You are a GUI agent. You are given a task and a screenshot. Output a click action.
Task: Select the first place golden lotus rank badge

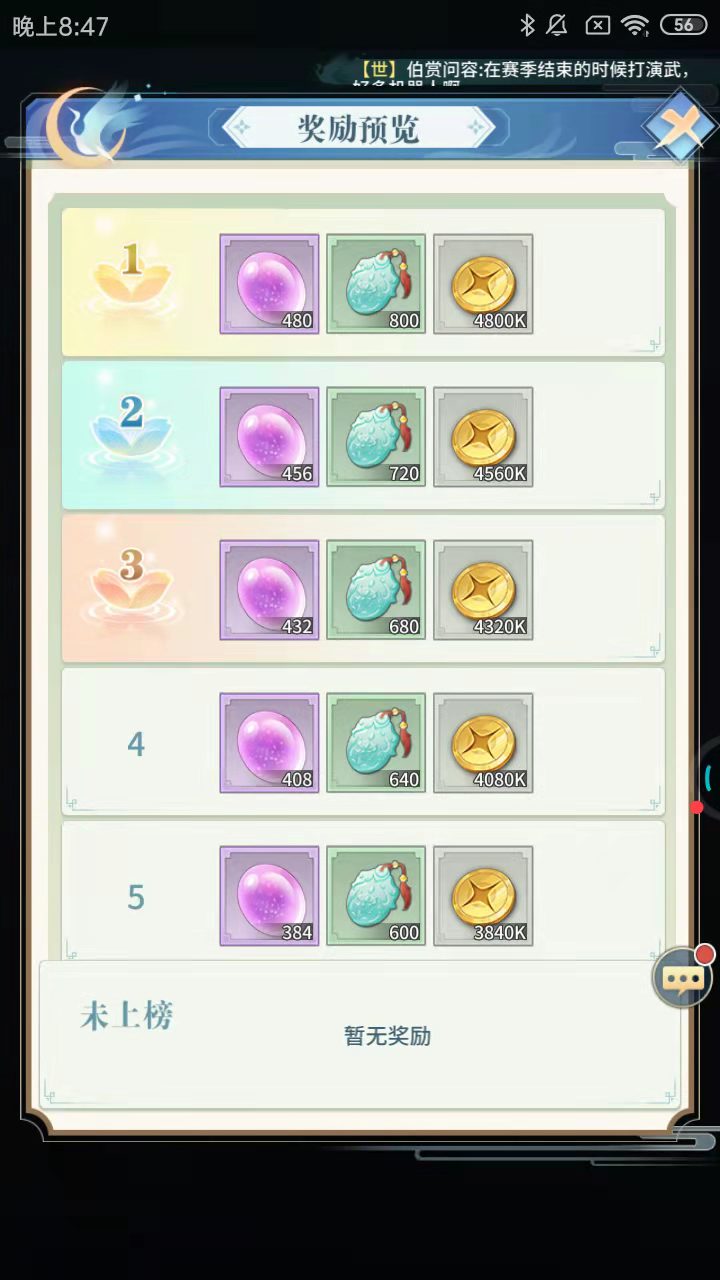[132, 273]
